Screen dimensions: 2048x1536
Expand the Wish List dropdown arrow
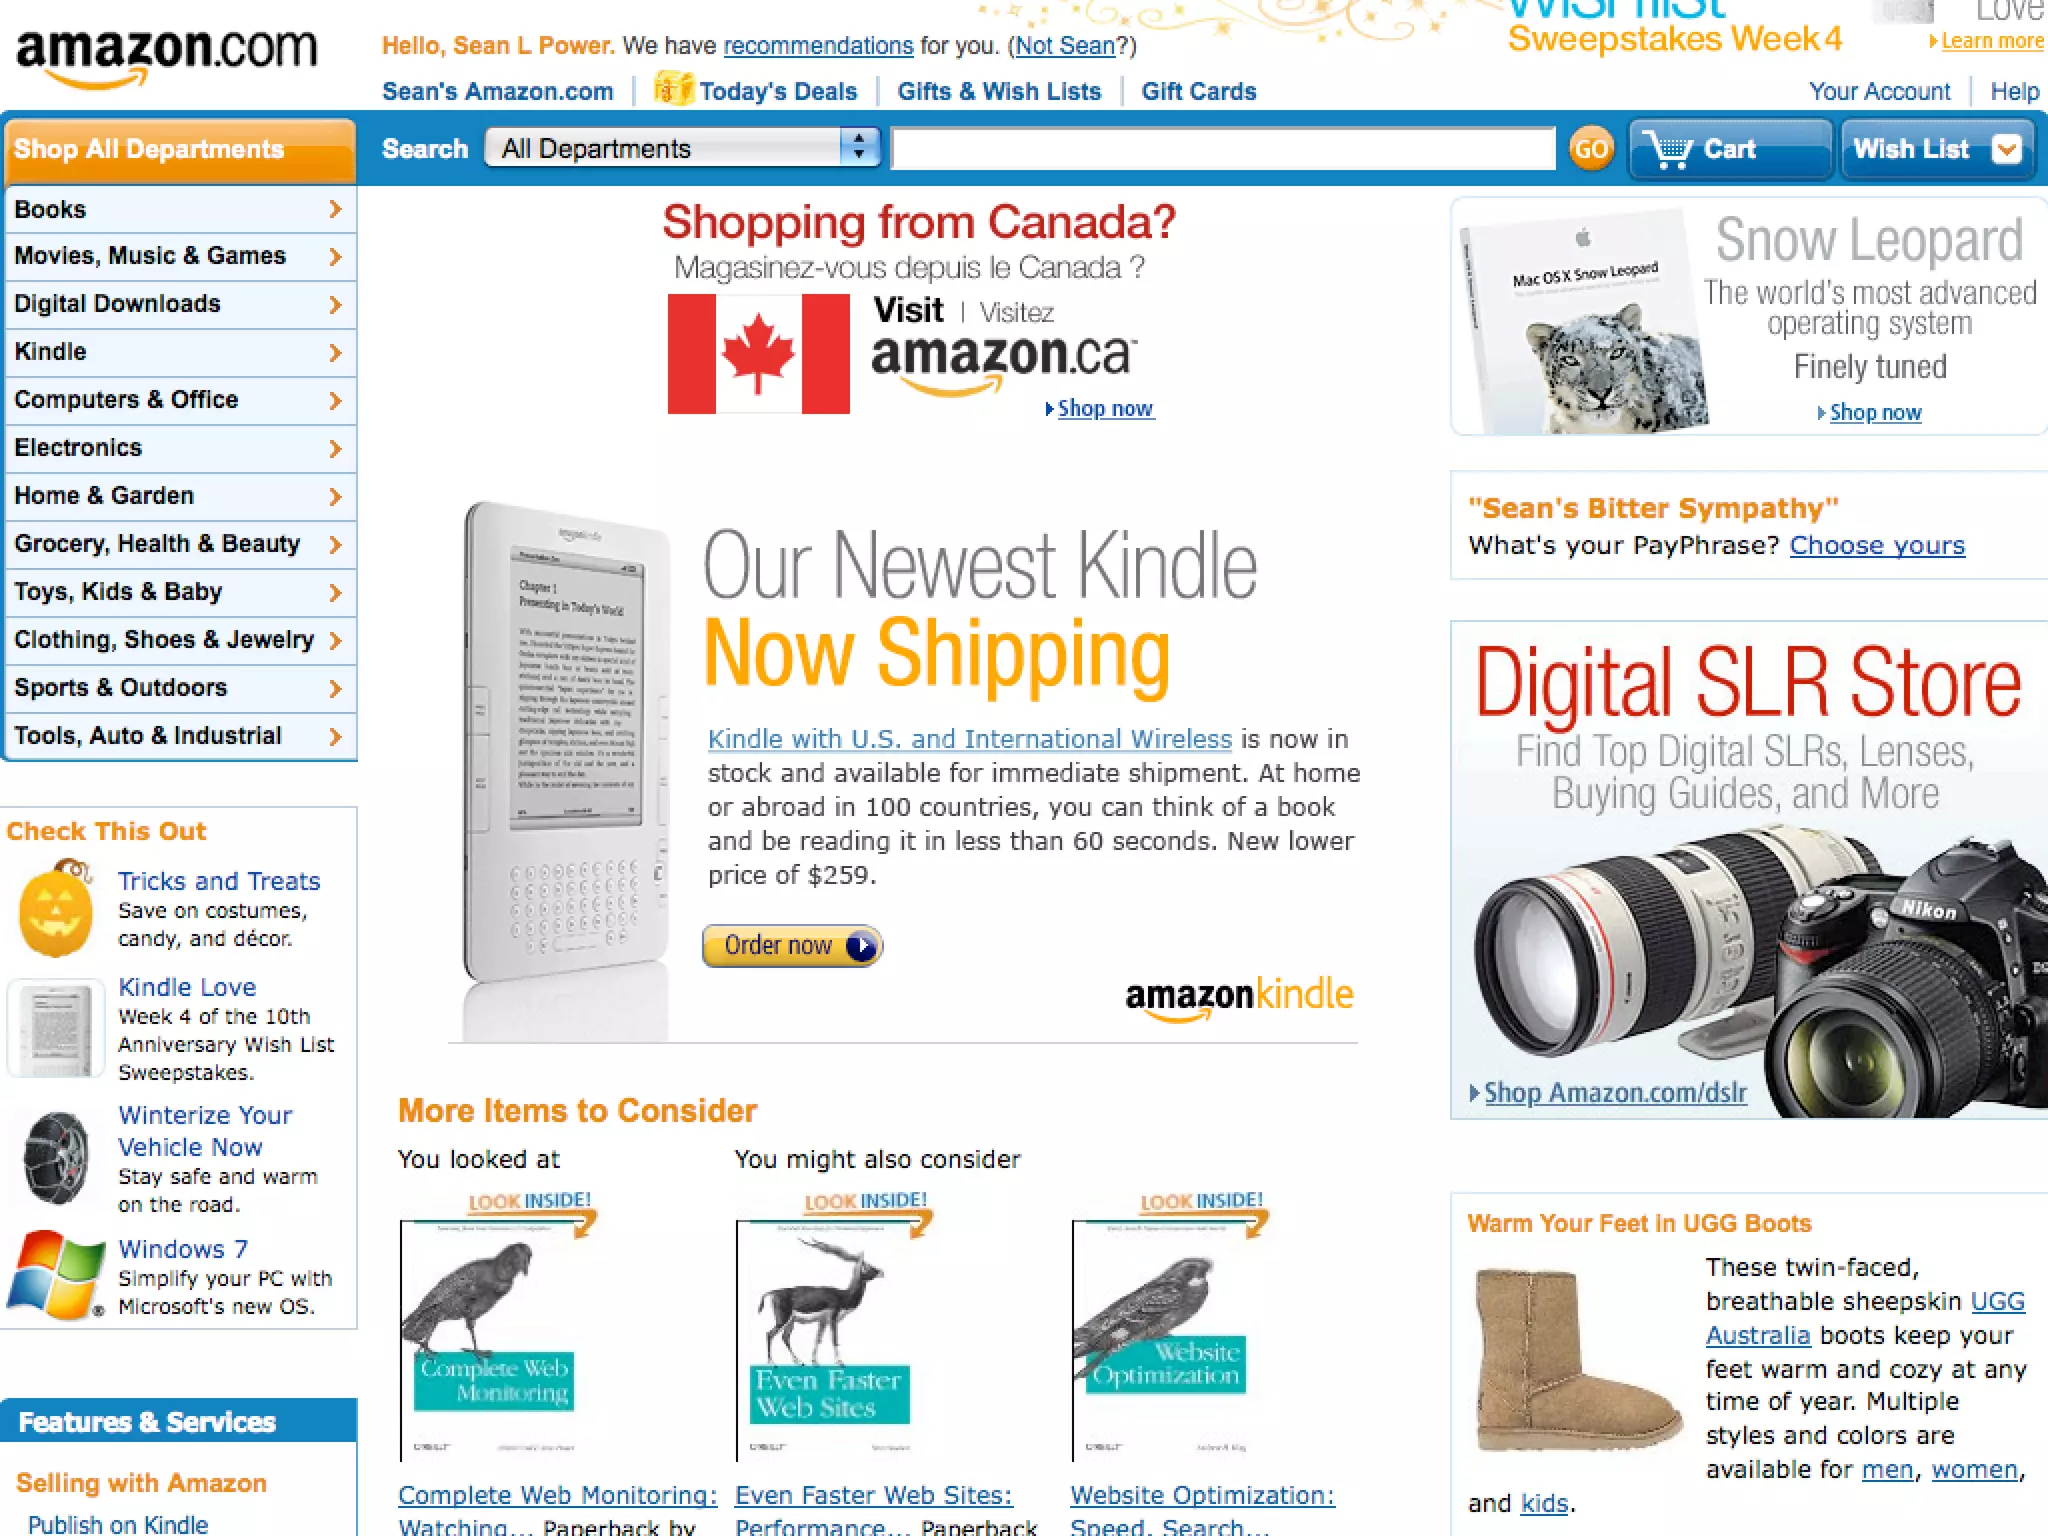coord(2006,149)
